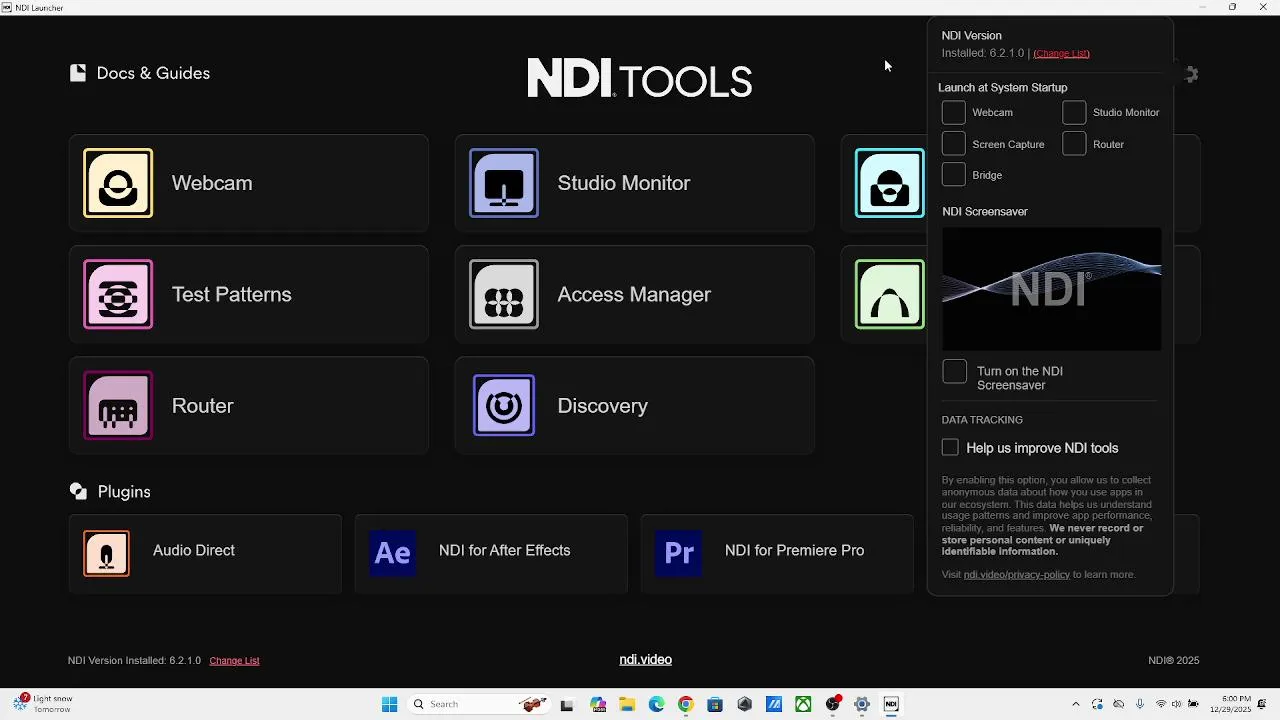Enable Bridge launch at system startup

(x=954, y=174)
